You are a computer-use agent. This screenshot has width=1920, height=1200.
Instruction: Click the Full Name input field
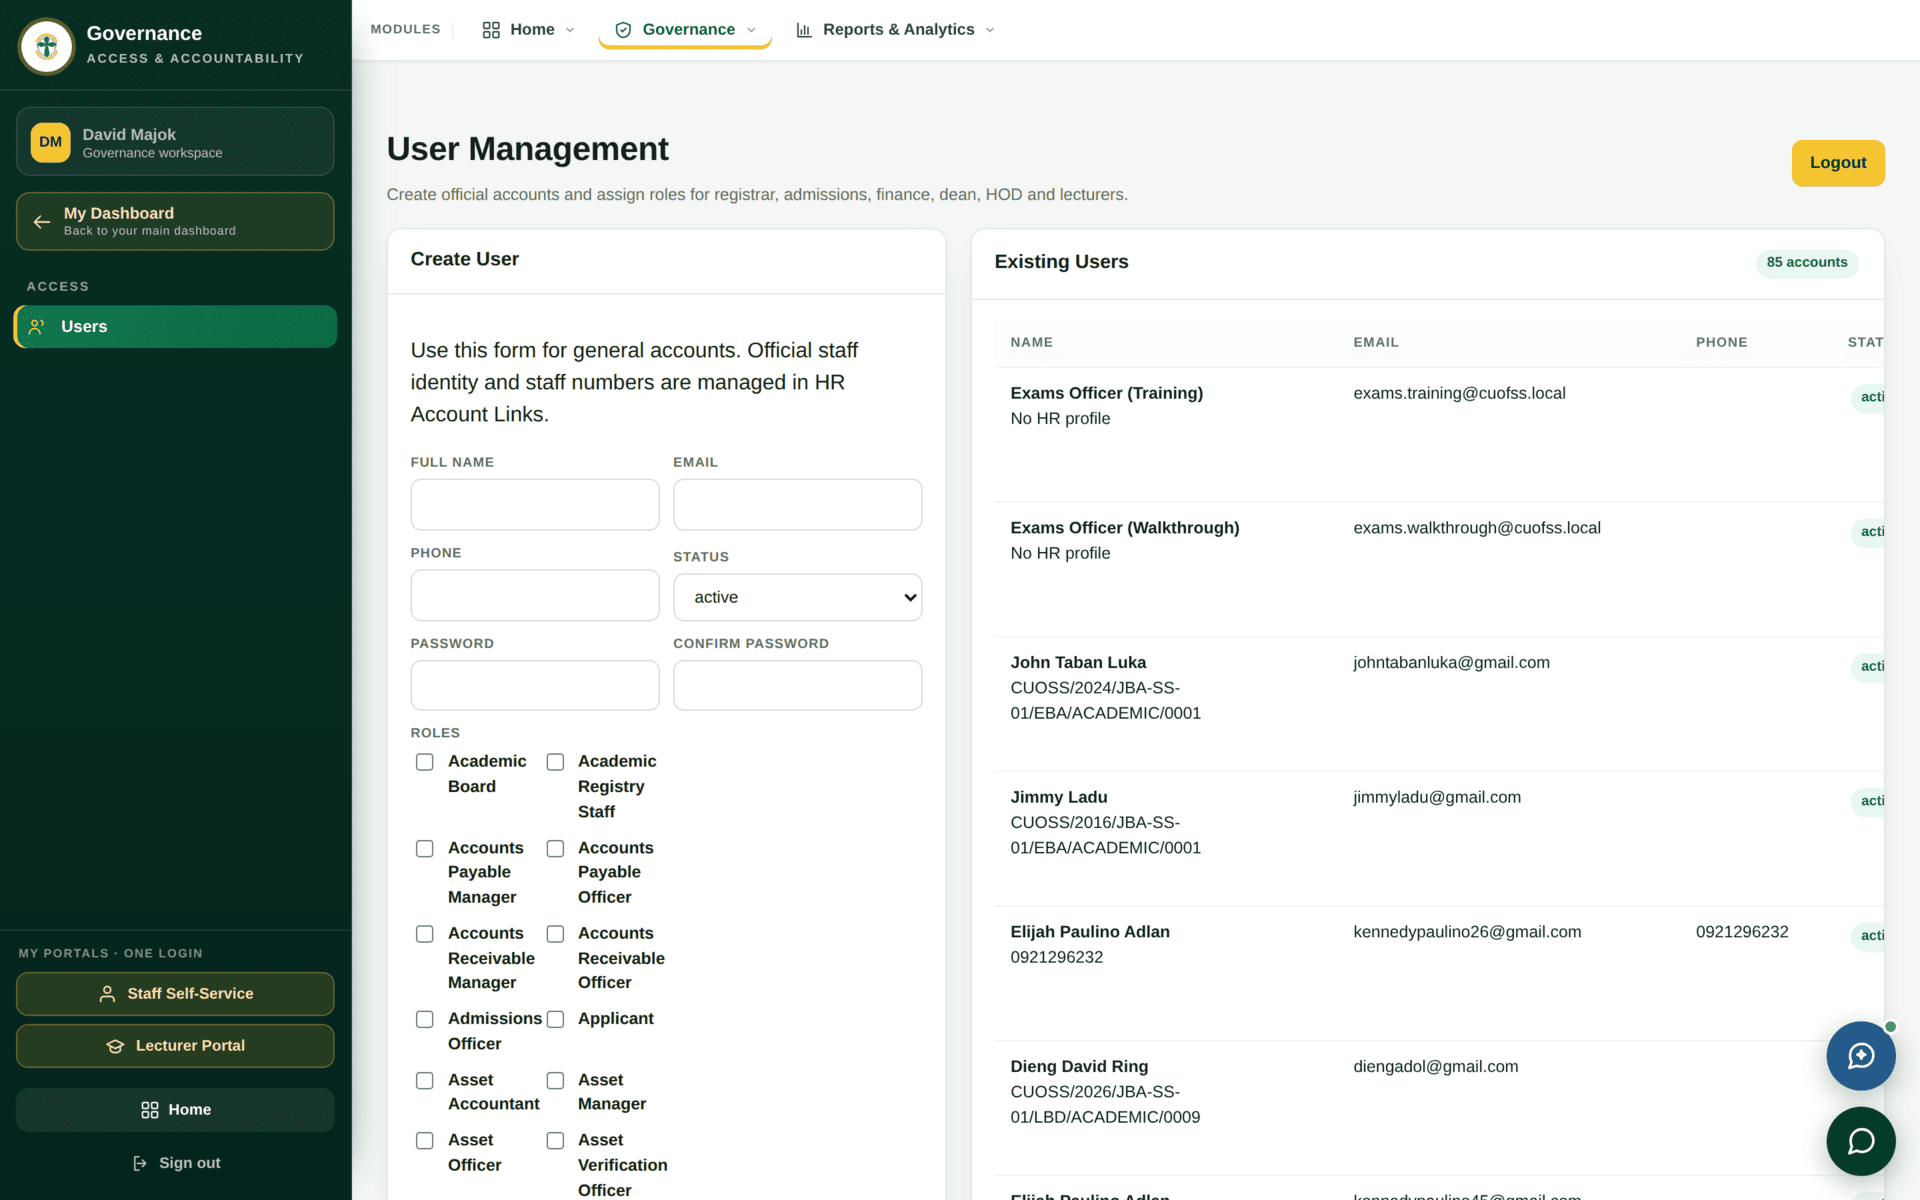(x=535, y=504)
